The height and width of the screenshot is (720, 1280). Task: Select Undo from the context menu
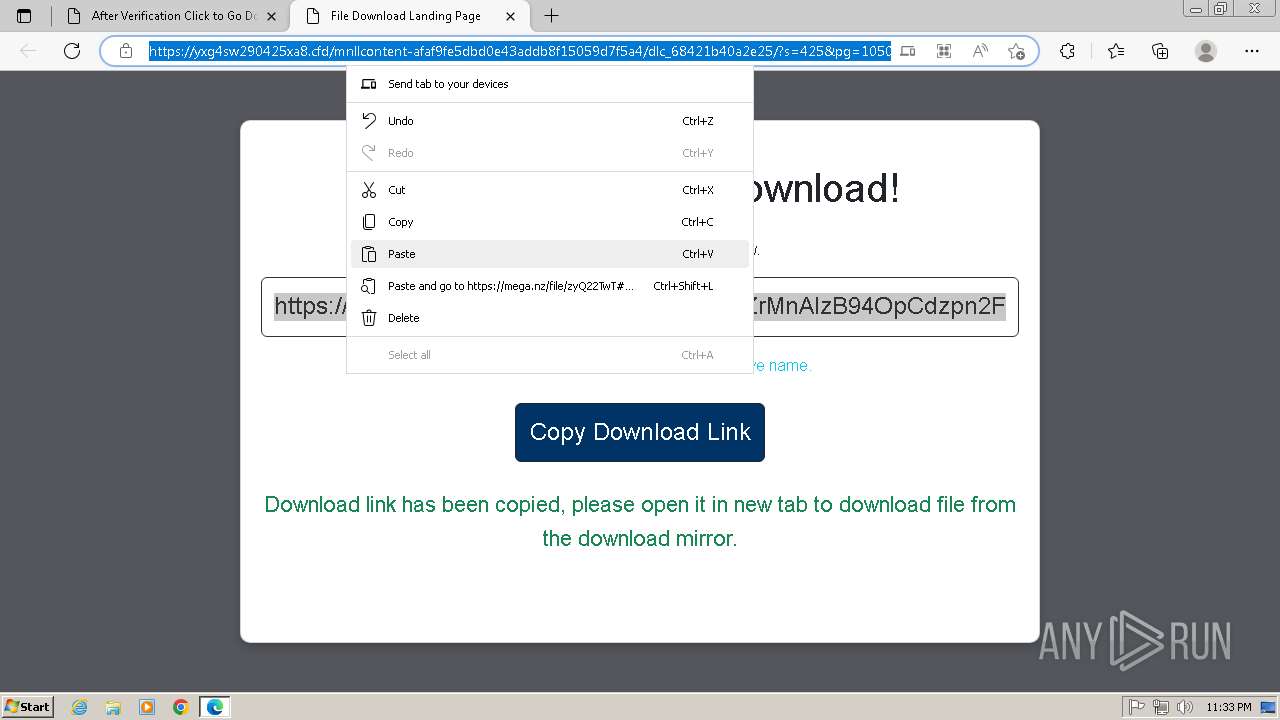(550, 121)
